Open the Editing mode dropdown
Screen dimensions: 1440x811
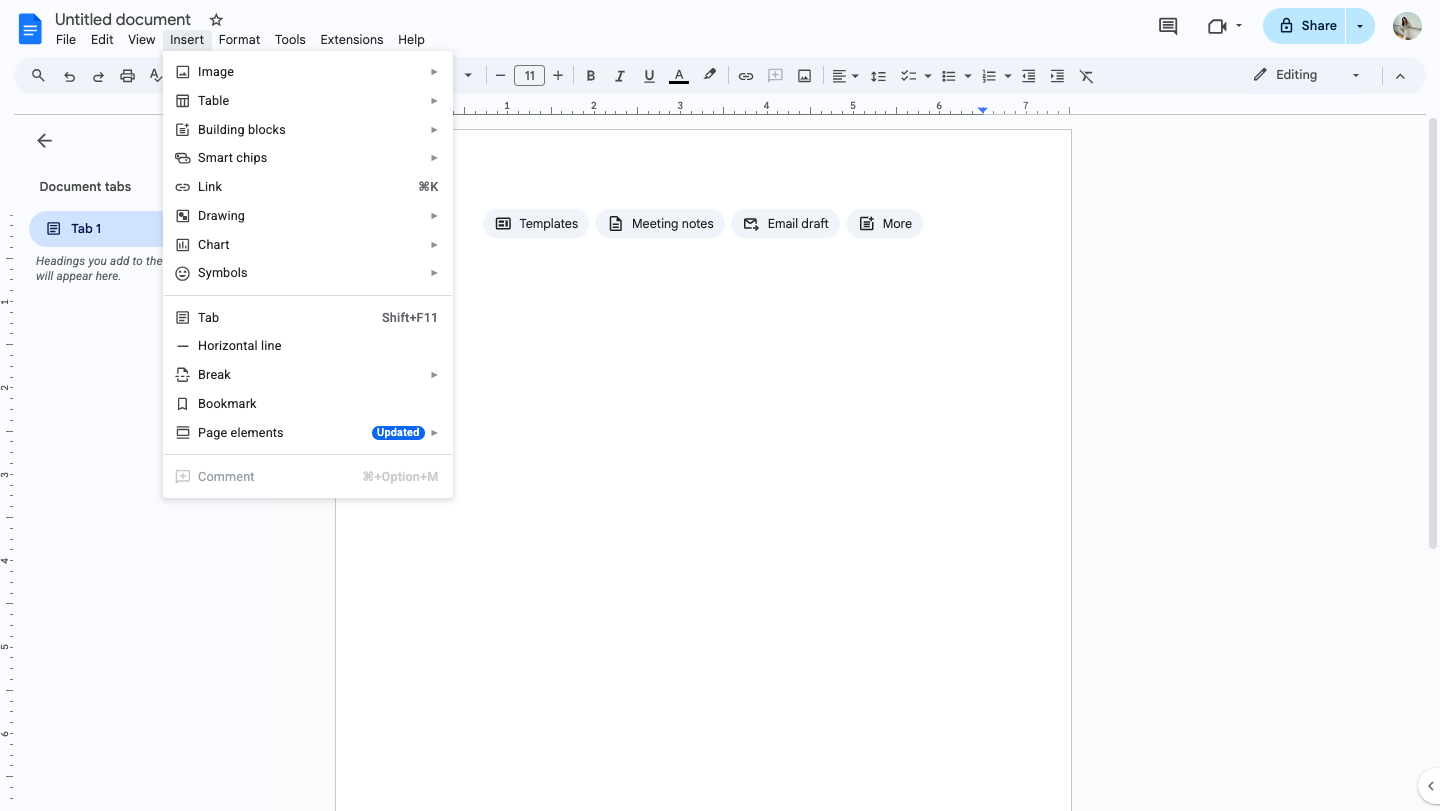point(1308,75)
